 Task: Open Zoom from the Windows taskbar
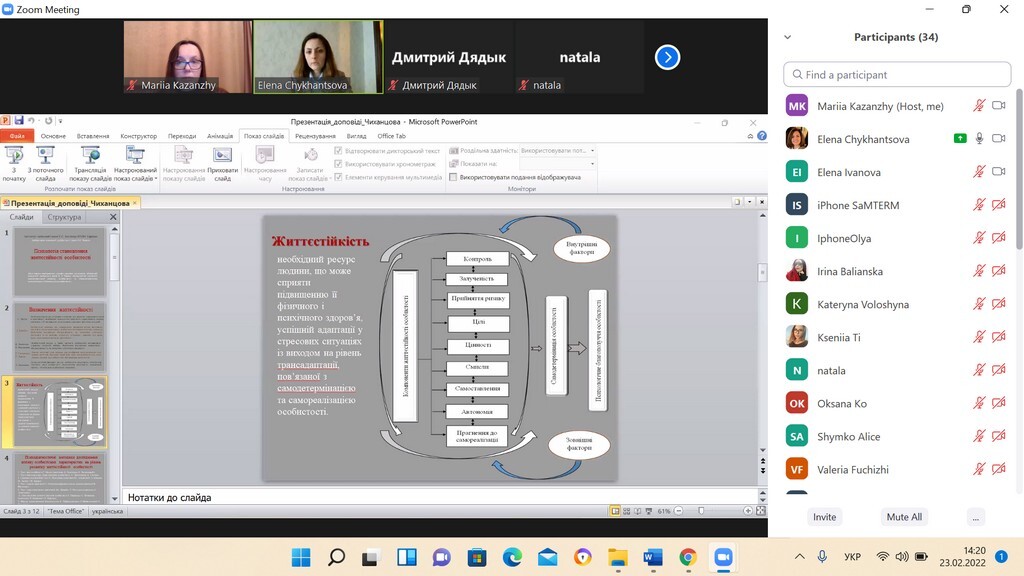(722, 557)
